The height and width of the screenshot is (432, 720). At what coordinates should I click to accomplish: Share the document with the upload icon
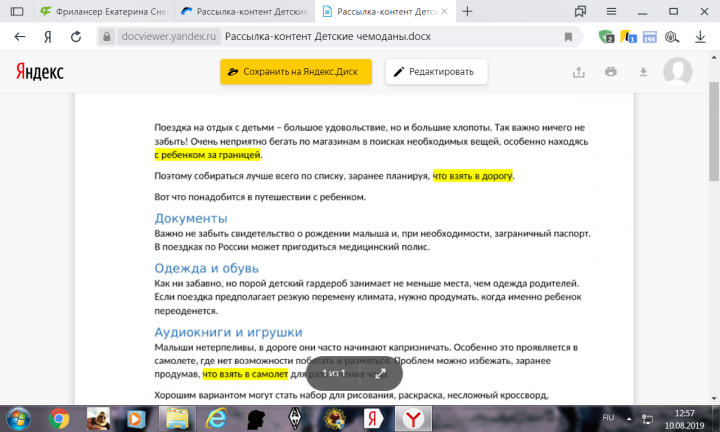coord(579,72)
